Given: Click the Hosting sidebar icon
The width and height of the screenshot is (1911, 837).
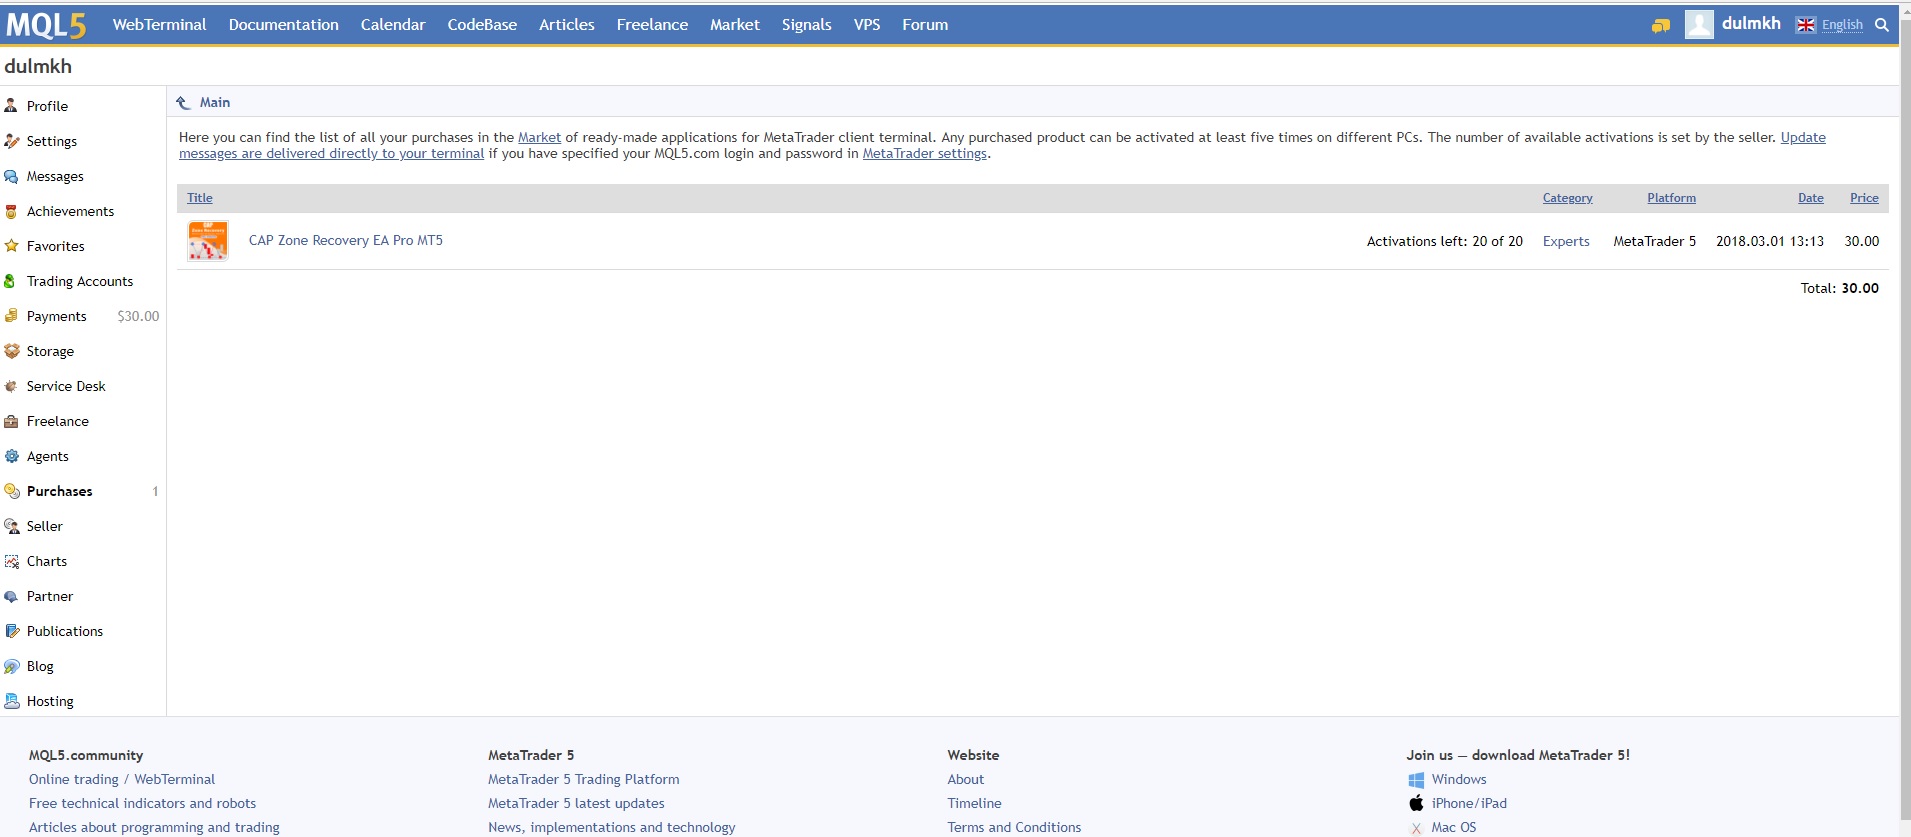Looking at the screenshot, I should (x=11, y=701).
